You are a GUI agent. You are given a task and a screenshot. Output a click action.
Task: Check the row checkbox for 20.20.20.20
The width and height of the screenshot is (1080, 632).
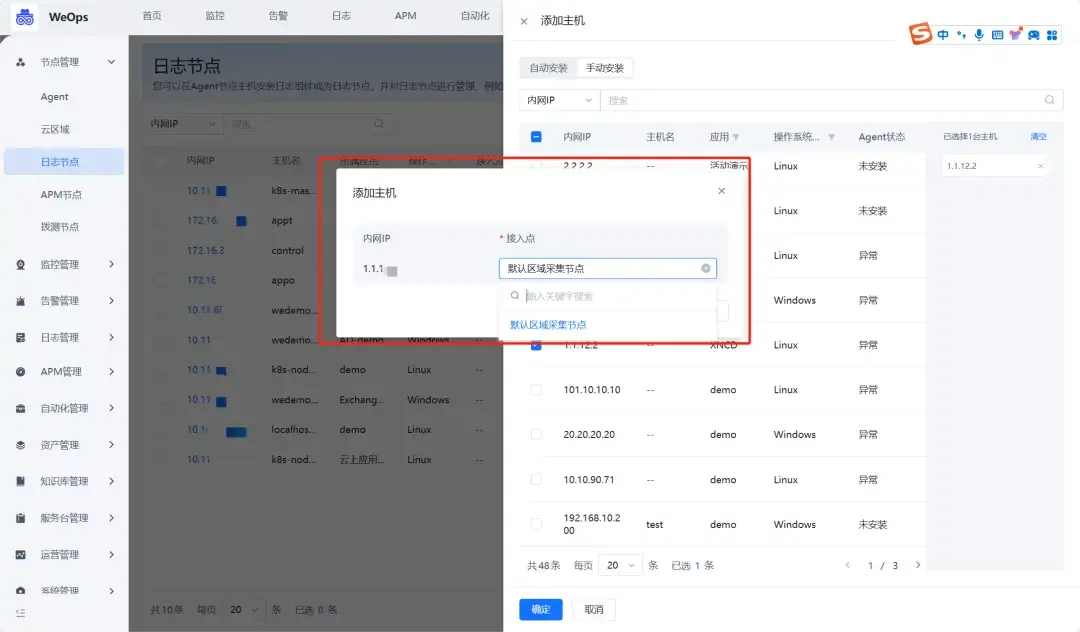pyautogui.click(x=536, y=434)
